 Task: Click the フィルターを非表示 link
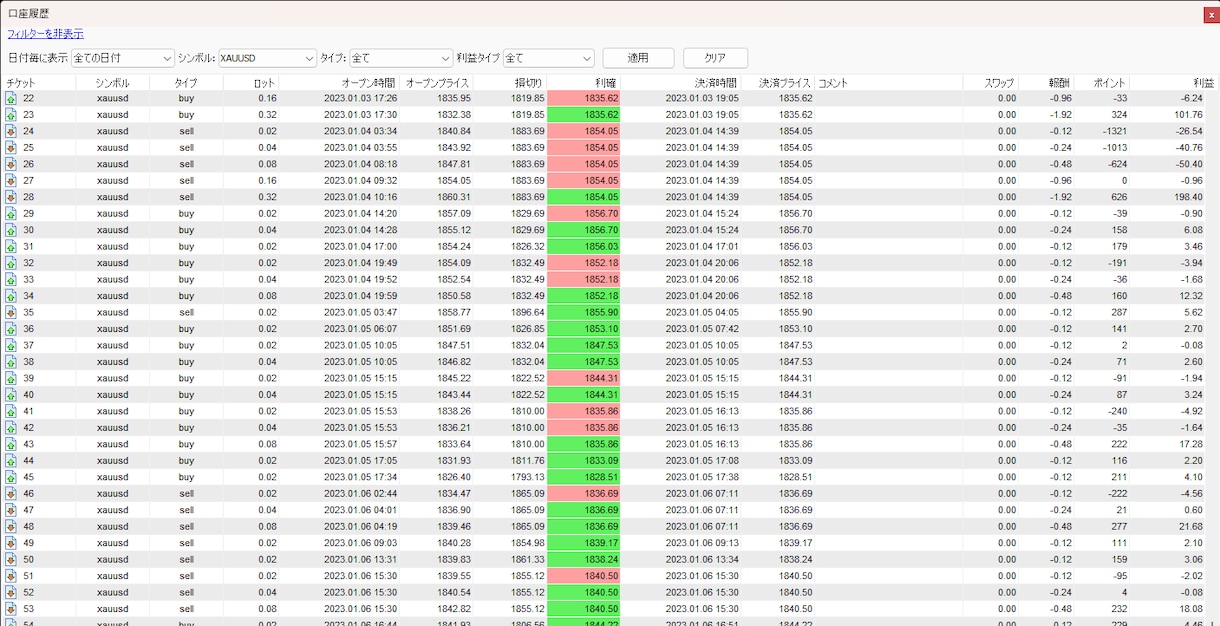(45, 34)
